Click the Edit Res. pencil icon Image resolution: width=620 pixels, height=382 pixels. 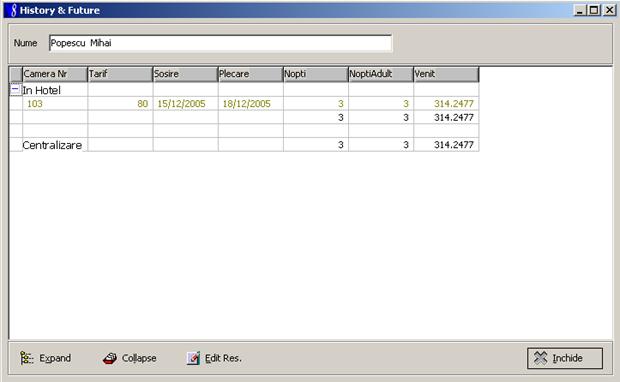[193, 358]
